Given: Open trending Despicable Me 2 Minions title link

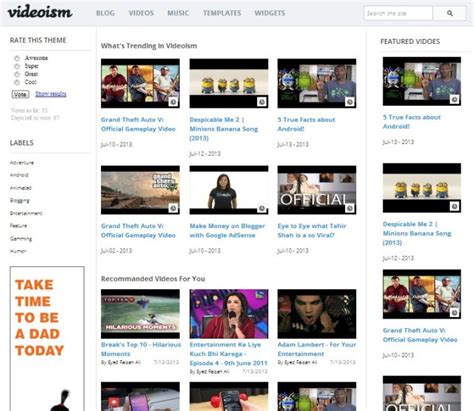Looking at the screenshot, I should click(x=223, y=129).
